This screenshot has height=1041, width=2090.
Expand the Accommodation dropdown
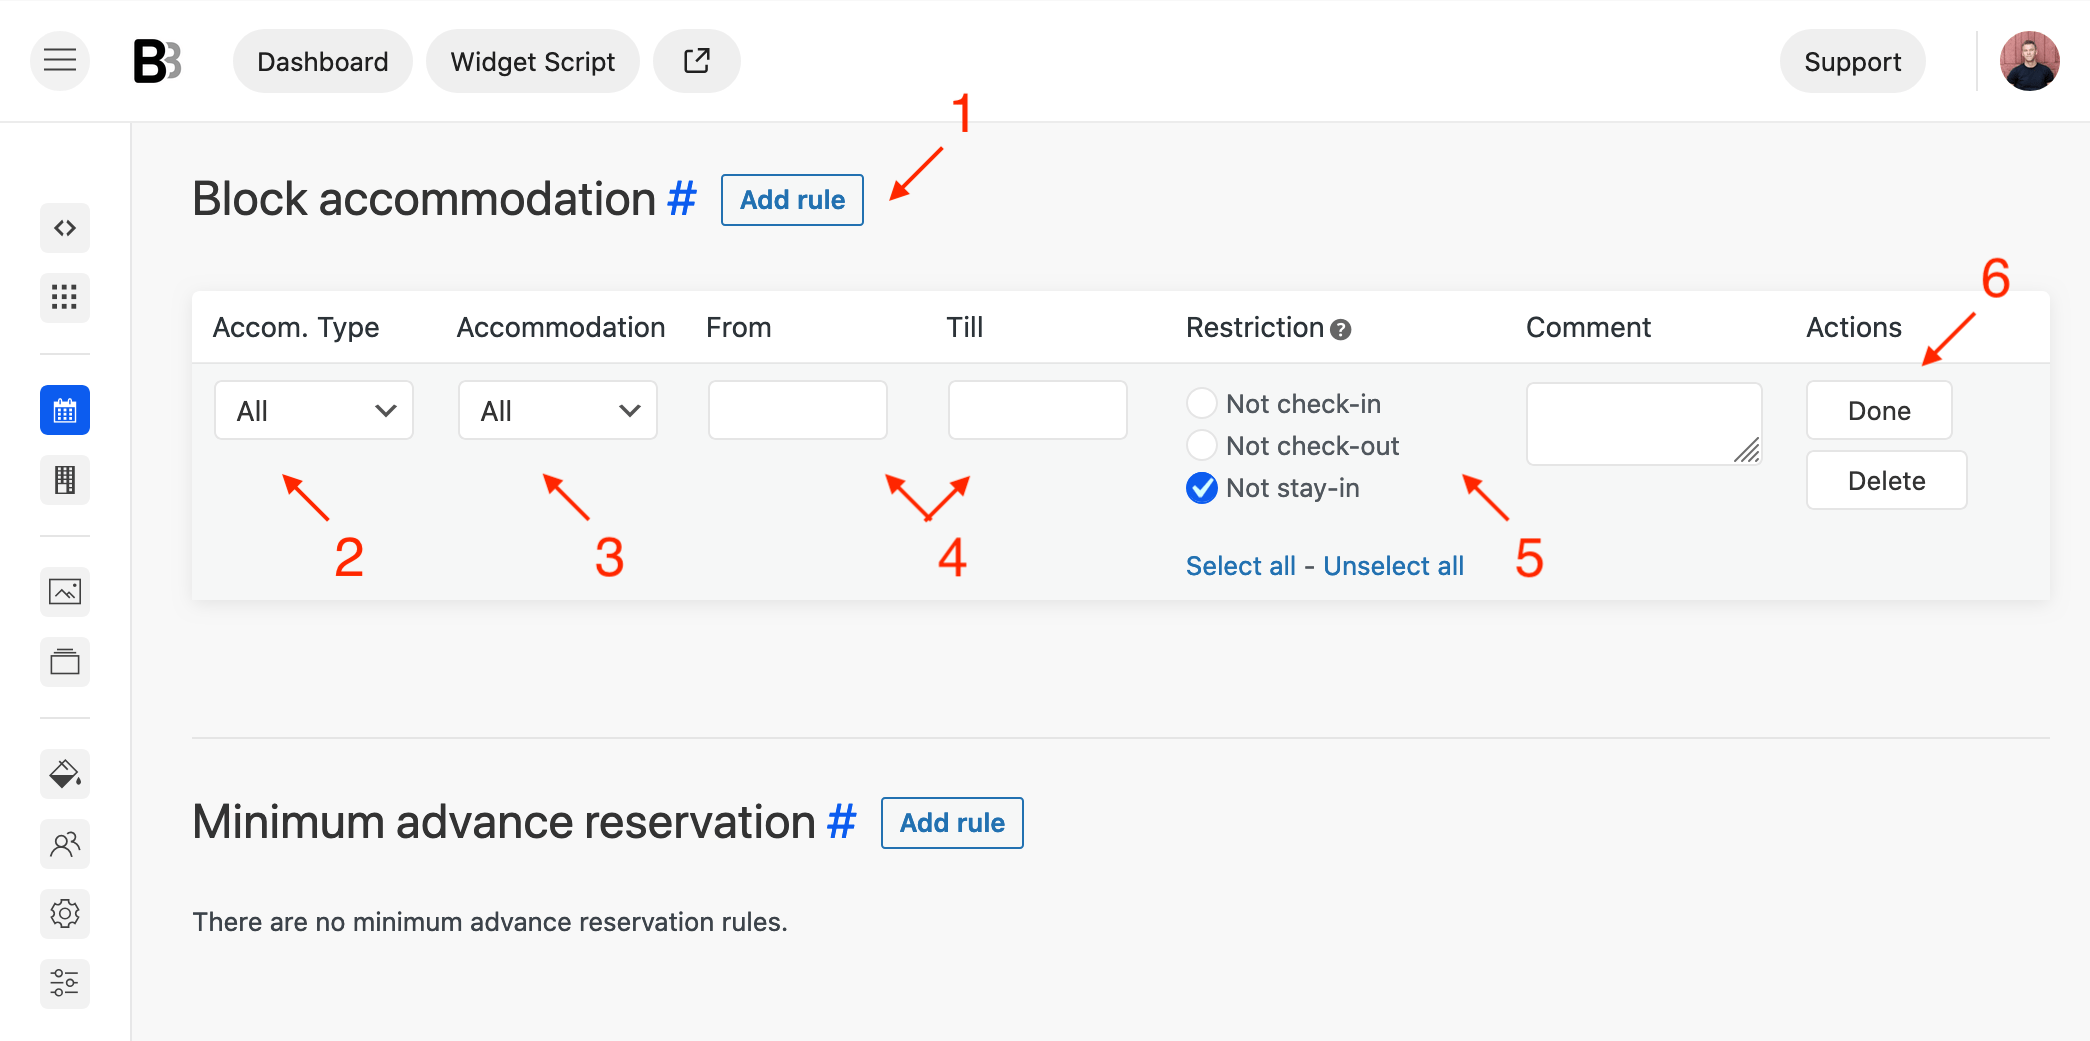[558, 410]
